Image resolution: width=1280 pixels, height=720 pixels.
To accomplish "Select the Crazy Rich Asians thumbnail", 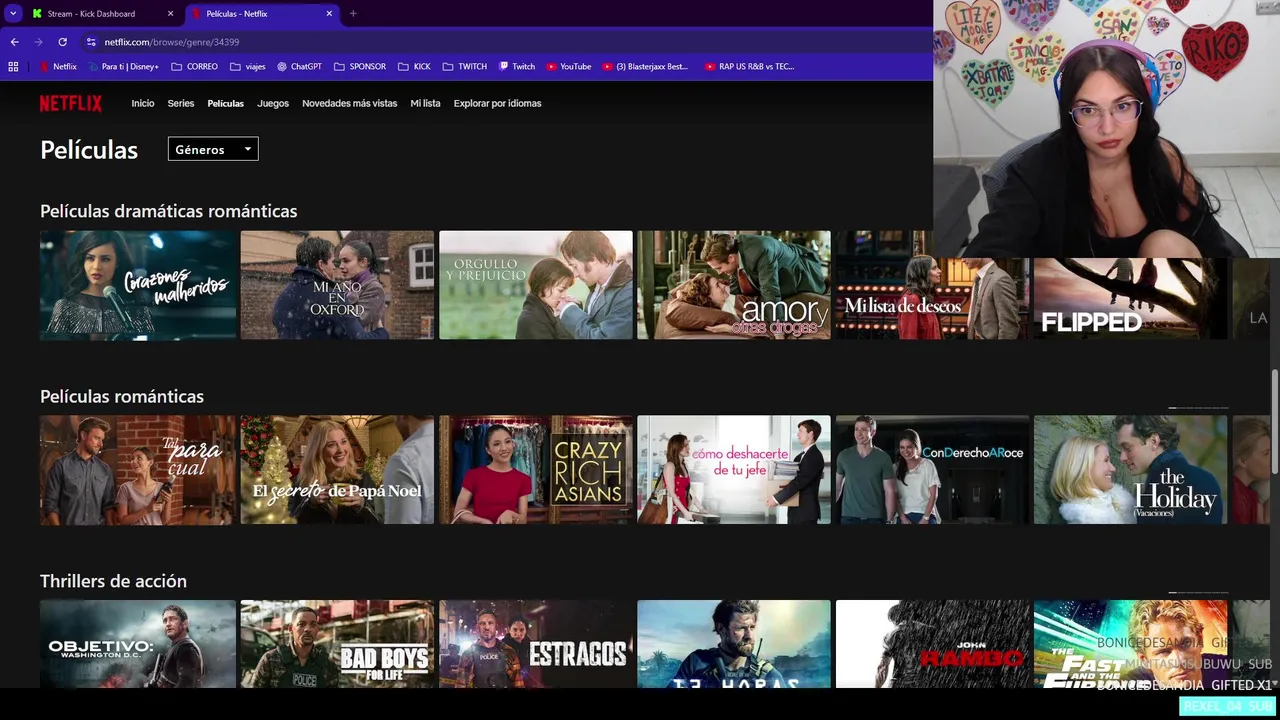I will click(536, 470).
